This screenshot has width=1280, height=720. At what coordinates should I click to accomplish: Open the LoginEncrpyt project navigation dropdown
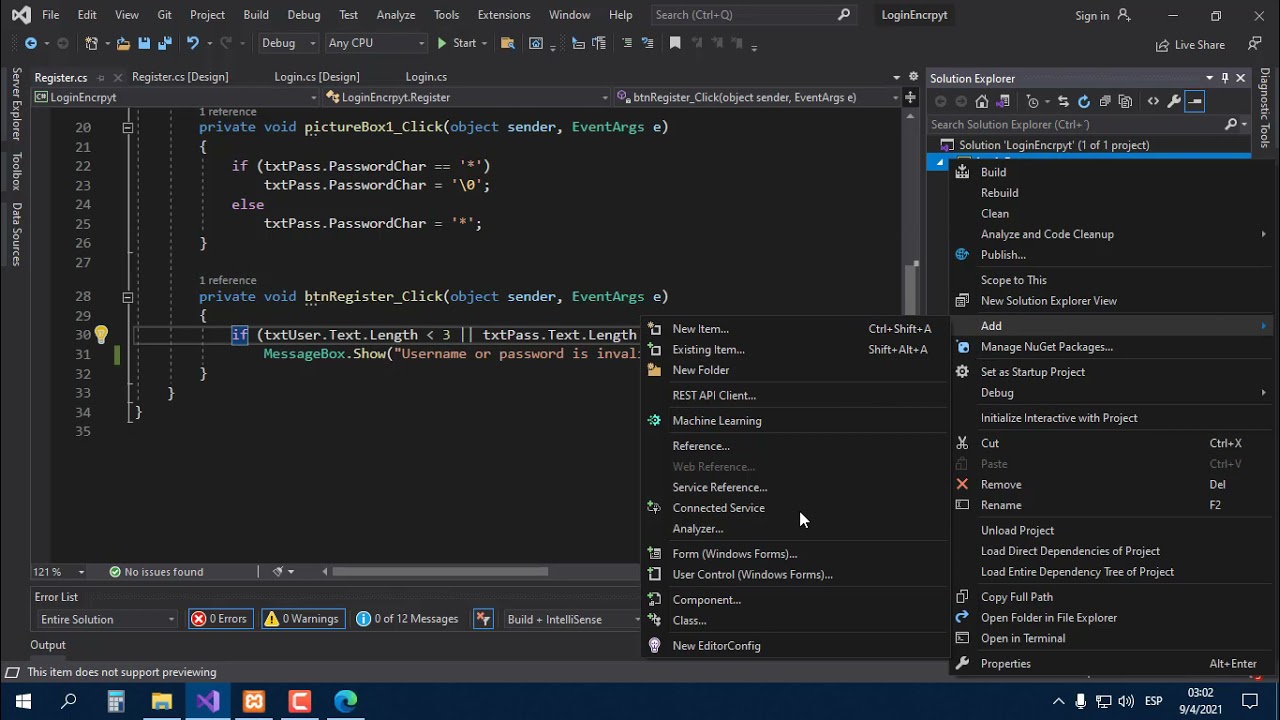[175, 97]
